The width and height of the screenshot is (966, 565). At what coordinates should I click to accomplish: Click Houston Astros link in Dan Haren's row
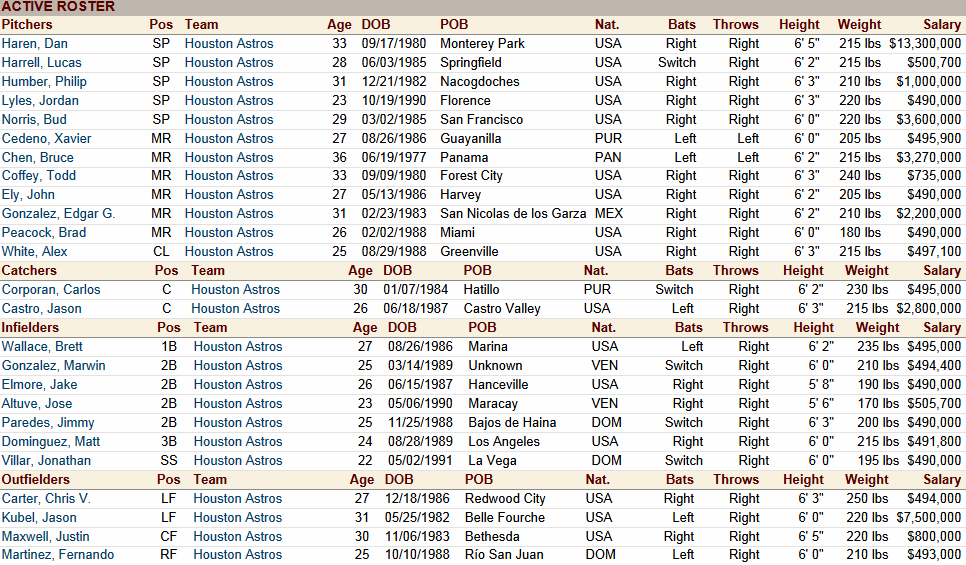click(228, 43)
